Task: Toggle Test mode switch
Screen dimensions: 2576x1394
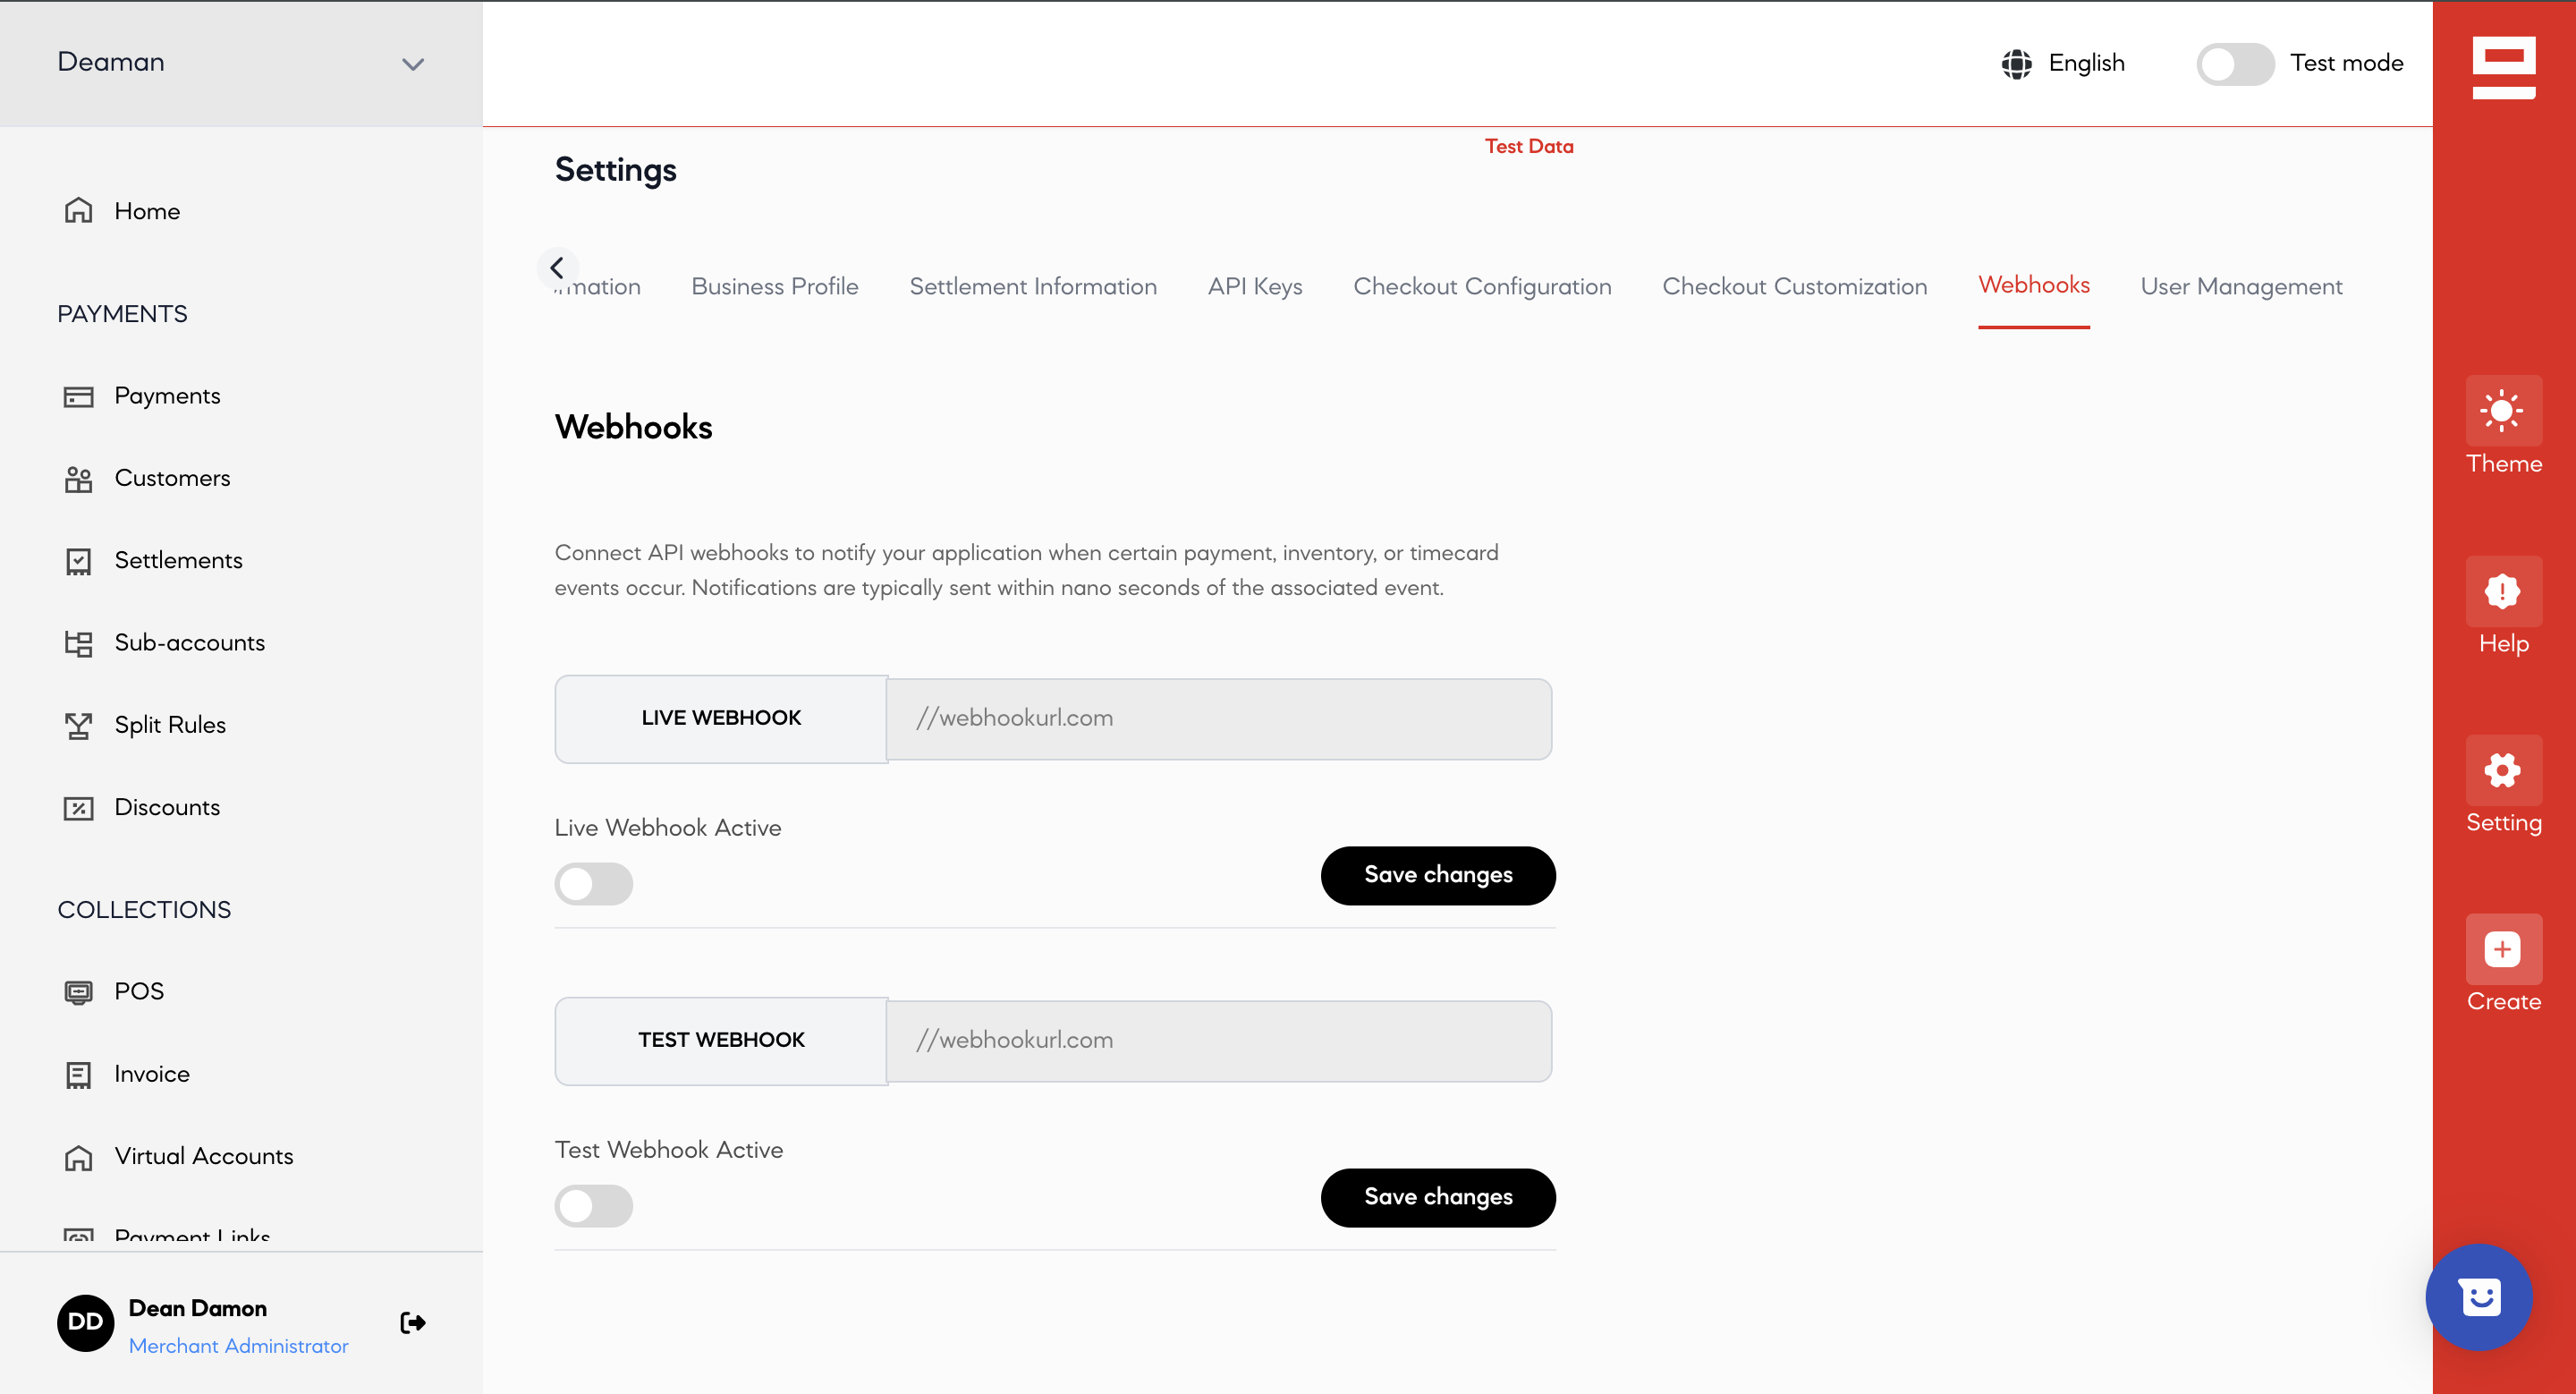Action: pos(2235,64)
